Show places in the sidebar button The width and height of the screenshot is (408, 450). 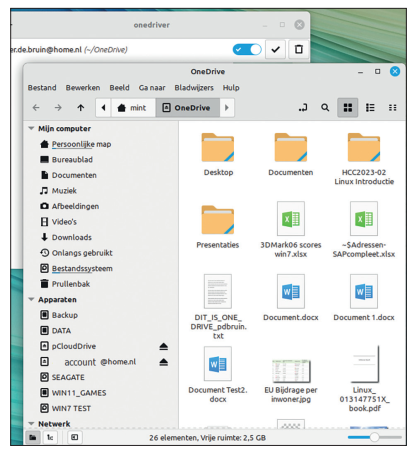(33, 437)
